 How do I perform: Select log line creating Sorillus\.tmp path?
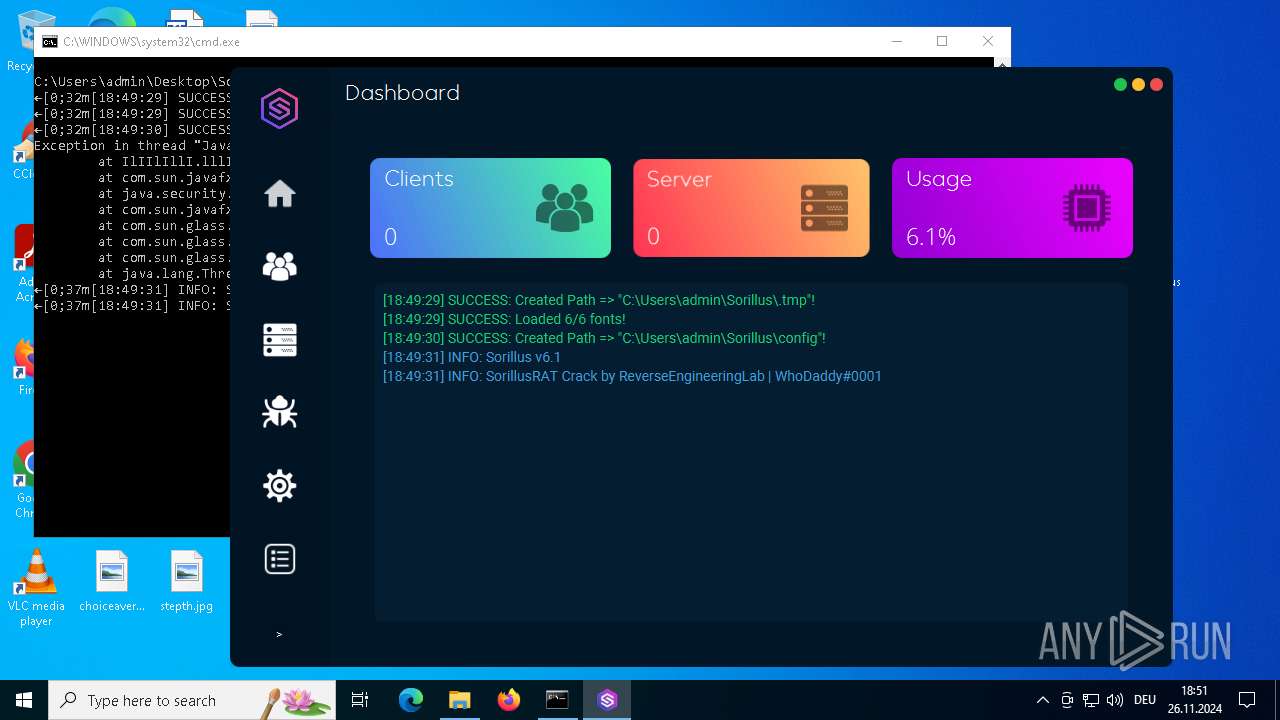(x=599, y=300)
